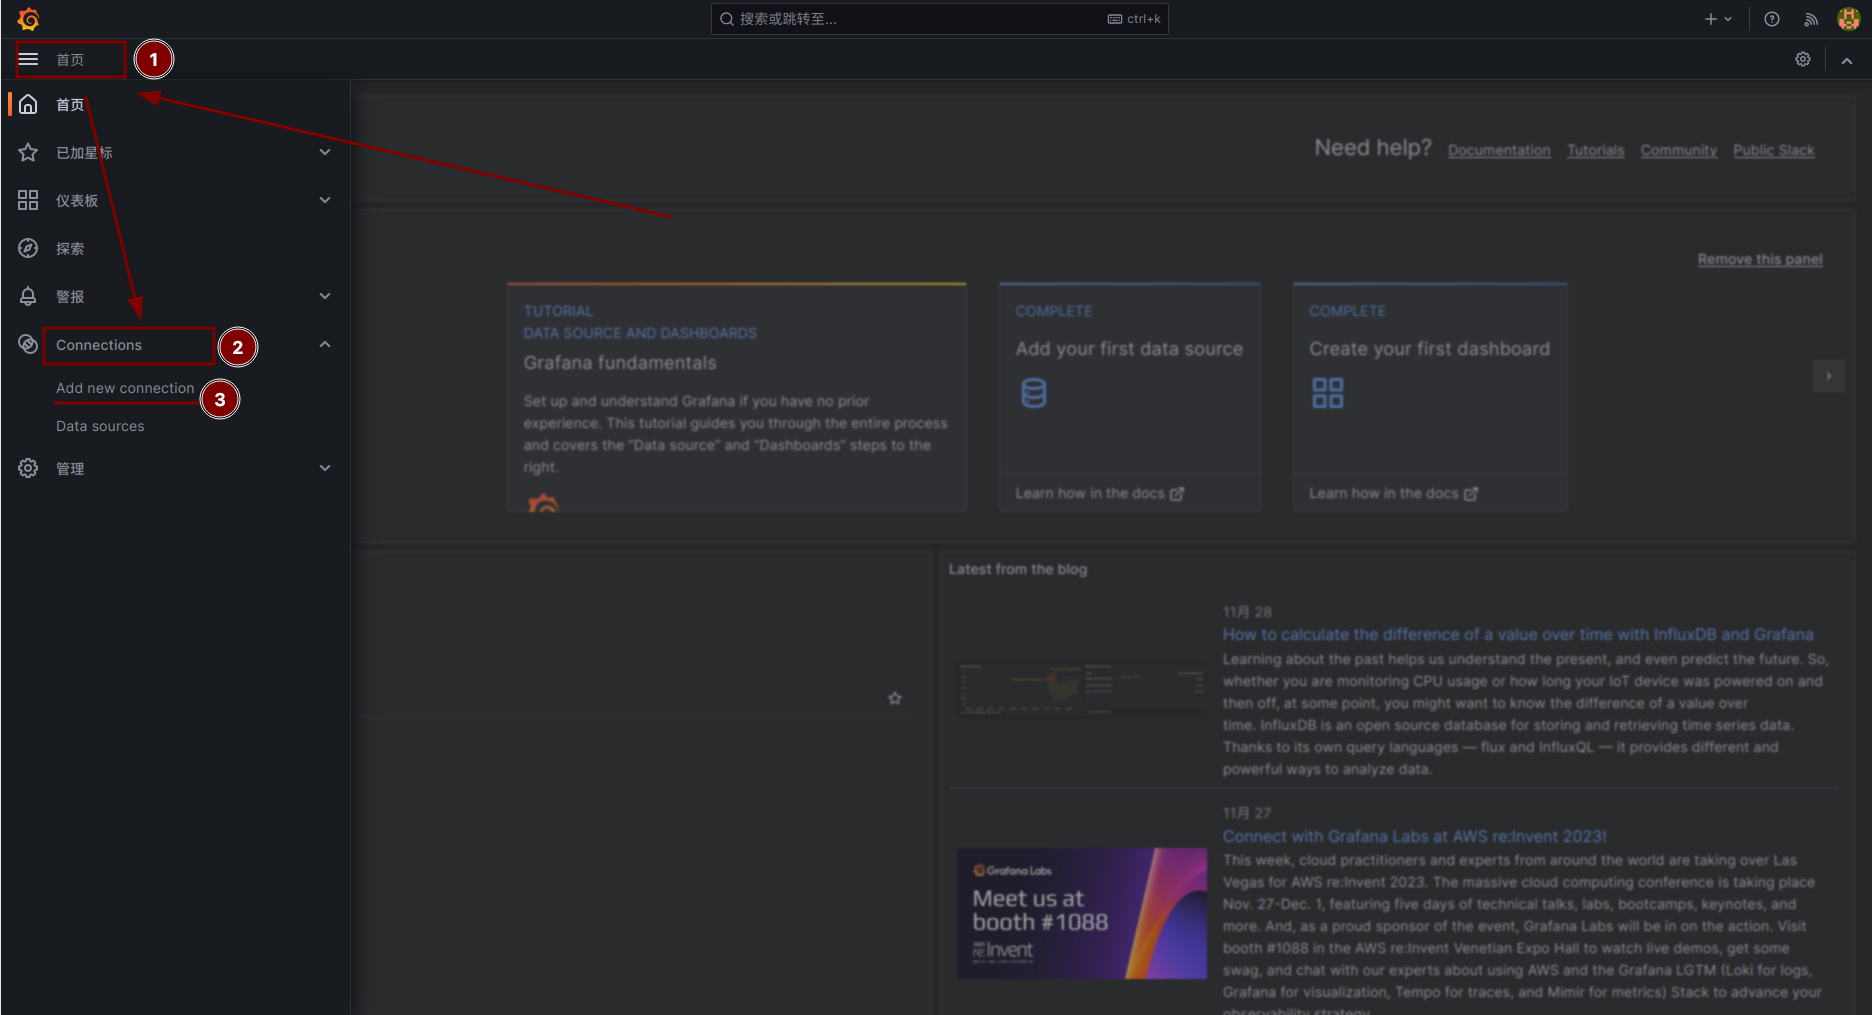Click the user profile avatar
The image size is (1872, 1015).
(1848, 19)
